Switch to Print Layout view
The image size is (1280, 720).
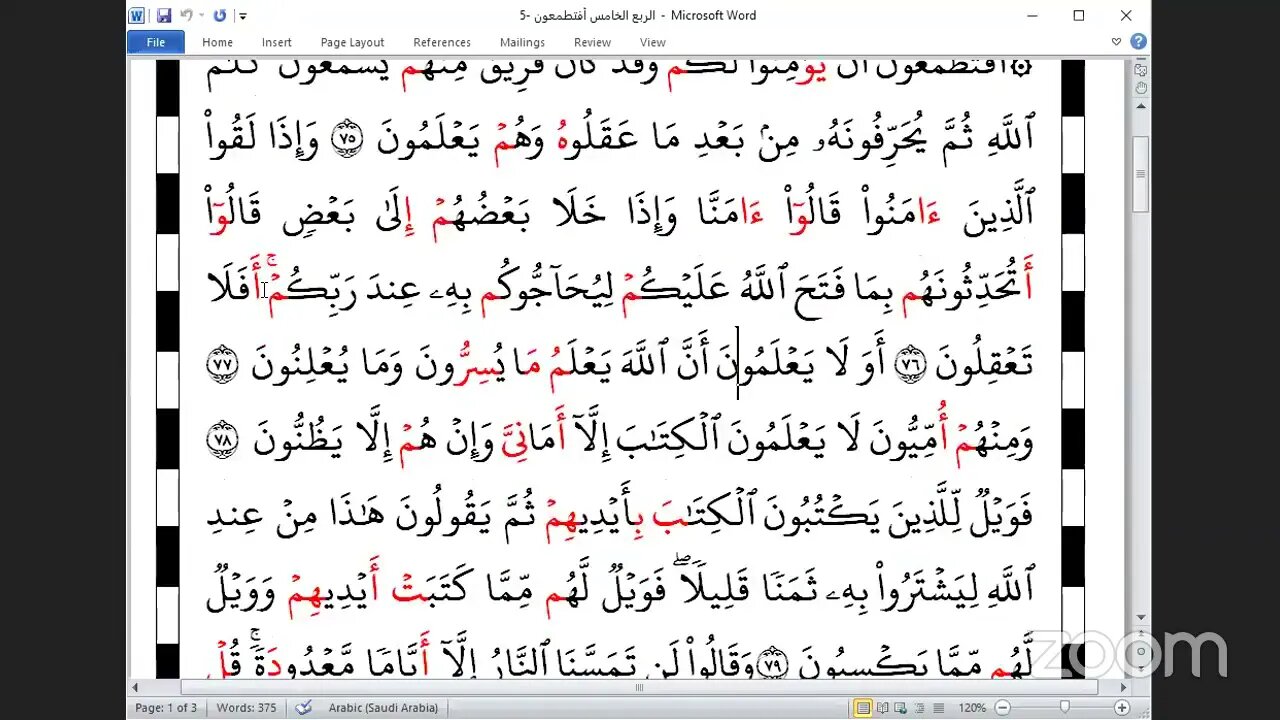tap(862, 708)
